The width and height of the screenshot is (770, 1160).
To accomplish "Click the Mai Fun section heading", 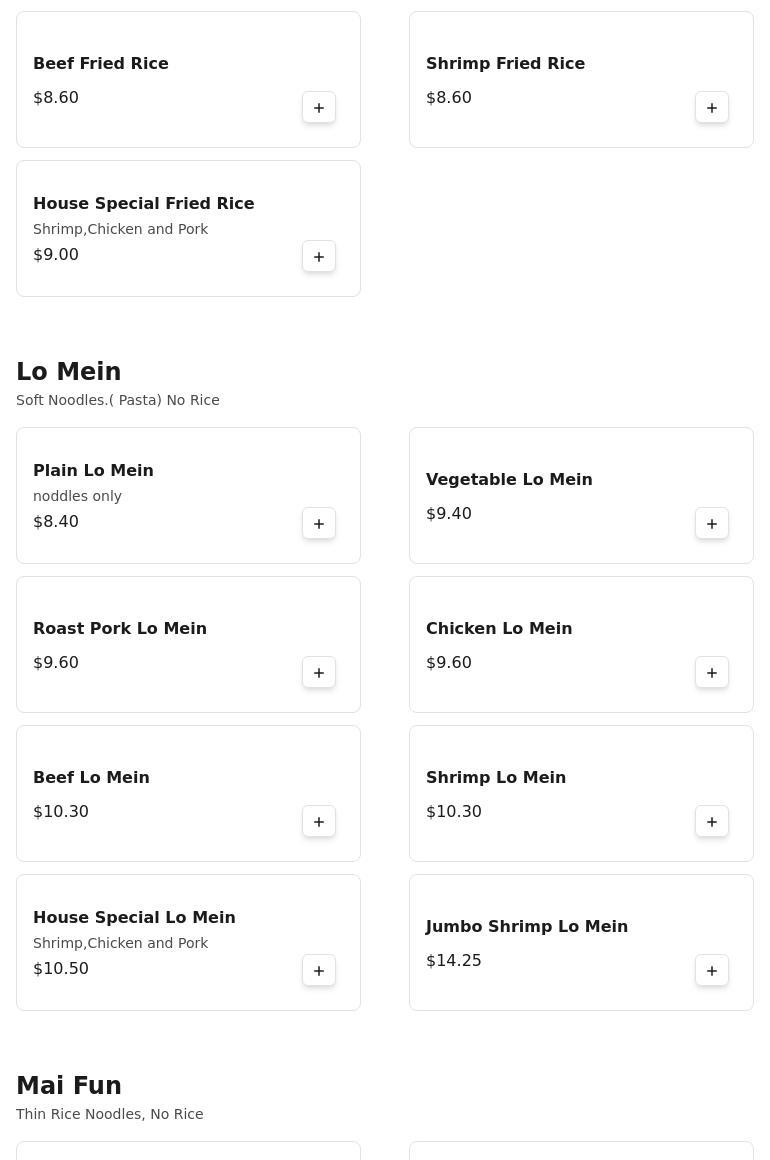I will [69, 1086].
